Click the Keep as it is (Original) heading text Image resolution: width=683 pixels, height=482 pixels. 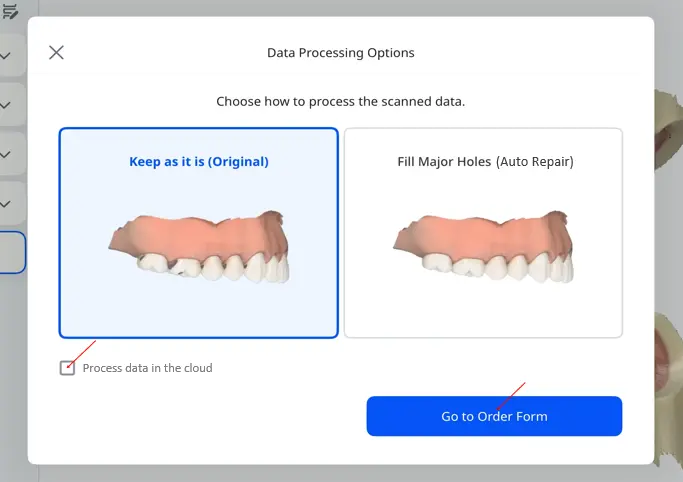coord(199,162)
